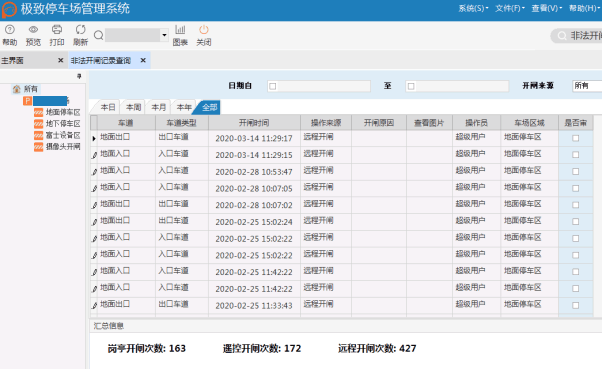Click the orange P parking icon in tree

[27, 101]
